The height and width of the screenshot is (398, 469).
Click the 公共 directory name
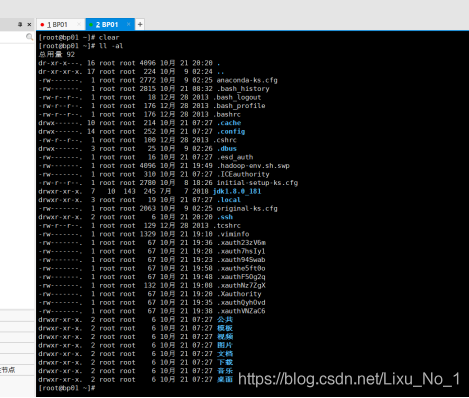[225, 320]
